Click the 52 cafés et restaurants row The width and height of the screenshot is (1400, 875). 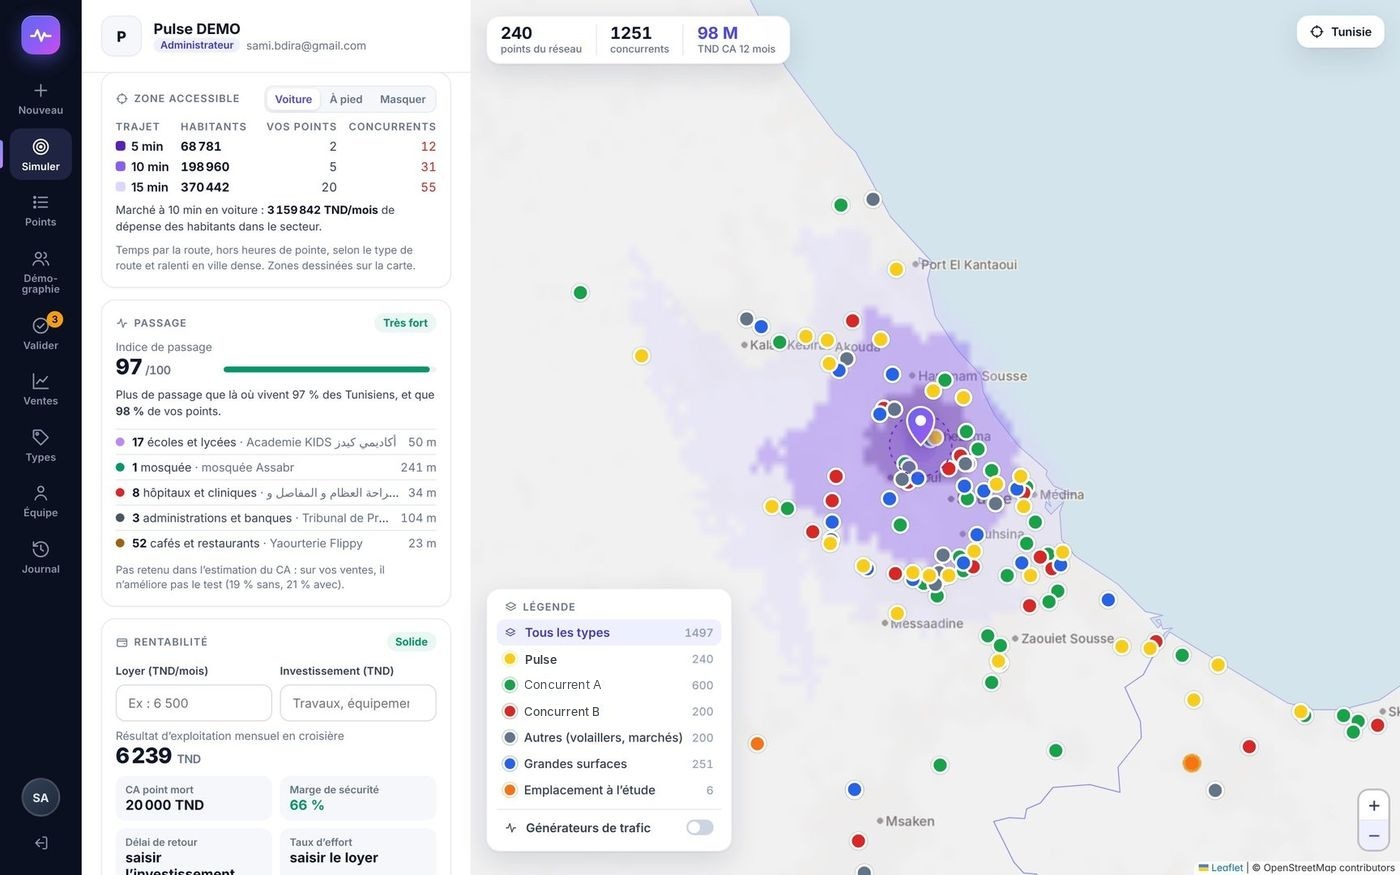coord(276,543)
